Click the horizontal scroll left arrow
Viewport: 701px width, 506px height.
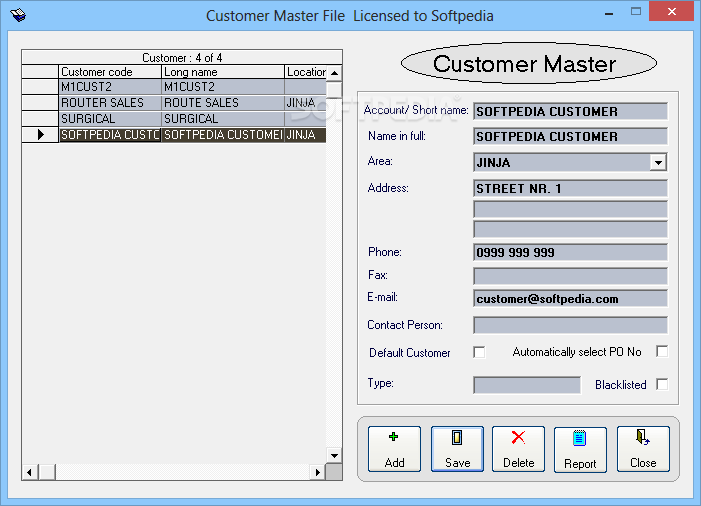(x=30, y=472)
